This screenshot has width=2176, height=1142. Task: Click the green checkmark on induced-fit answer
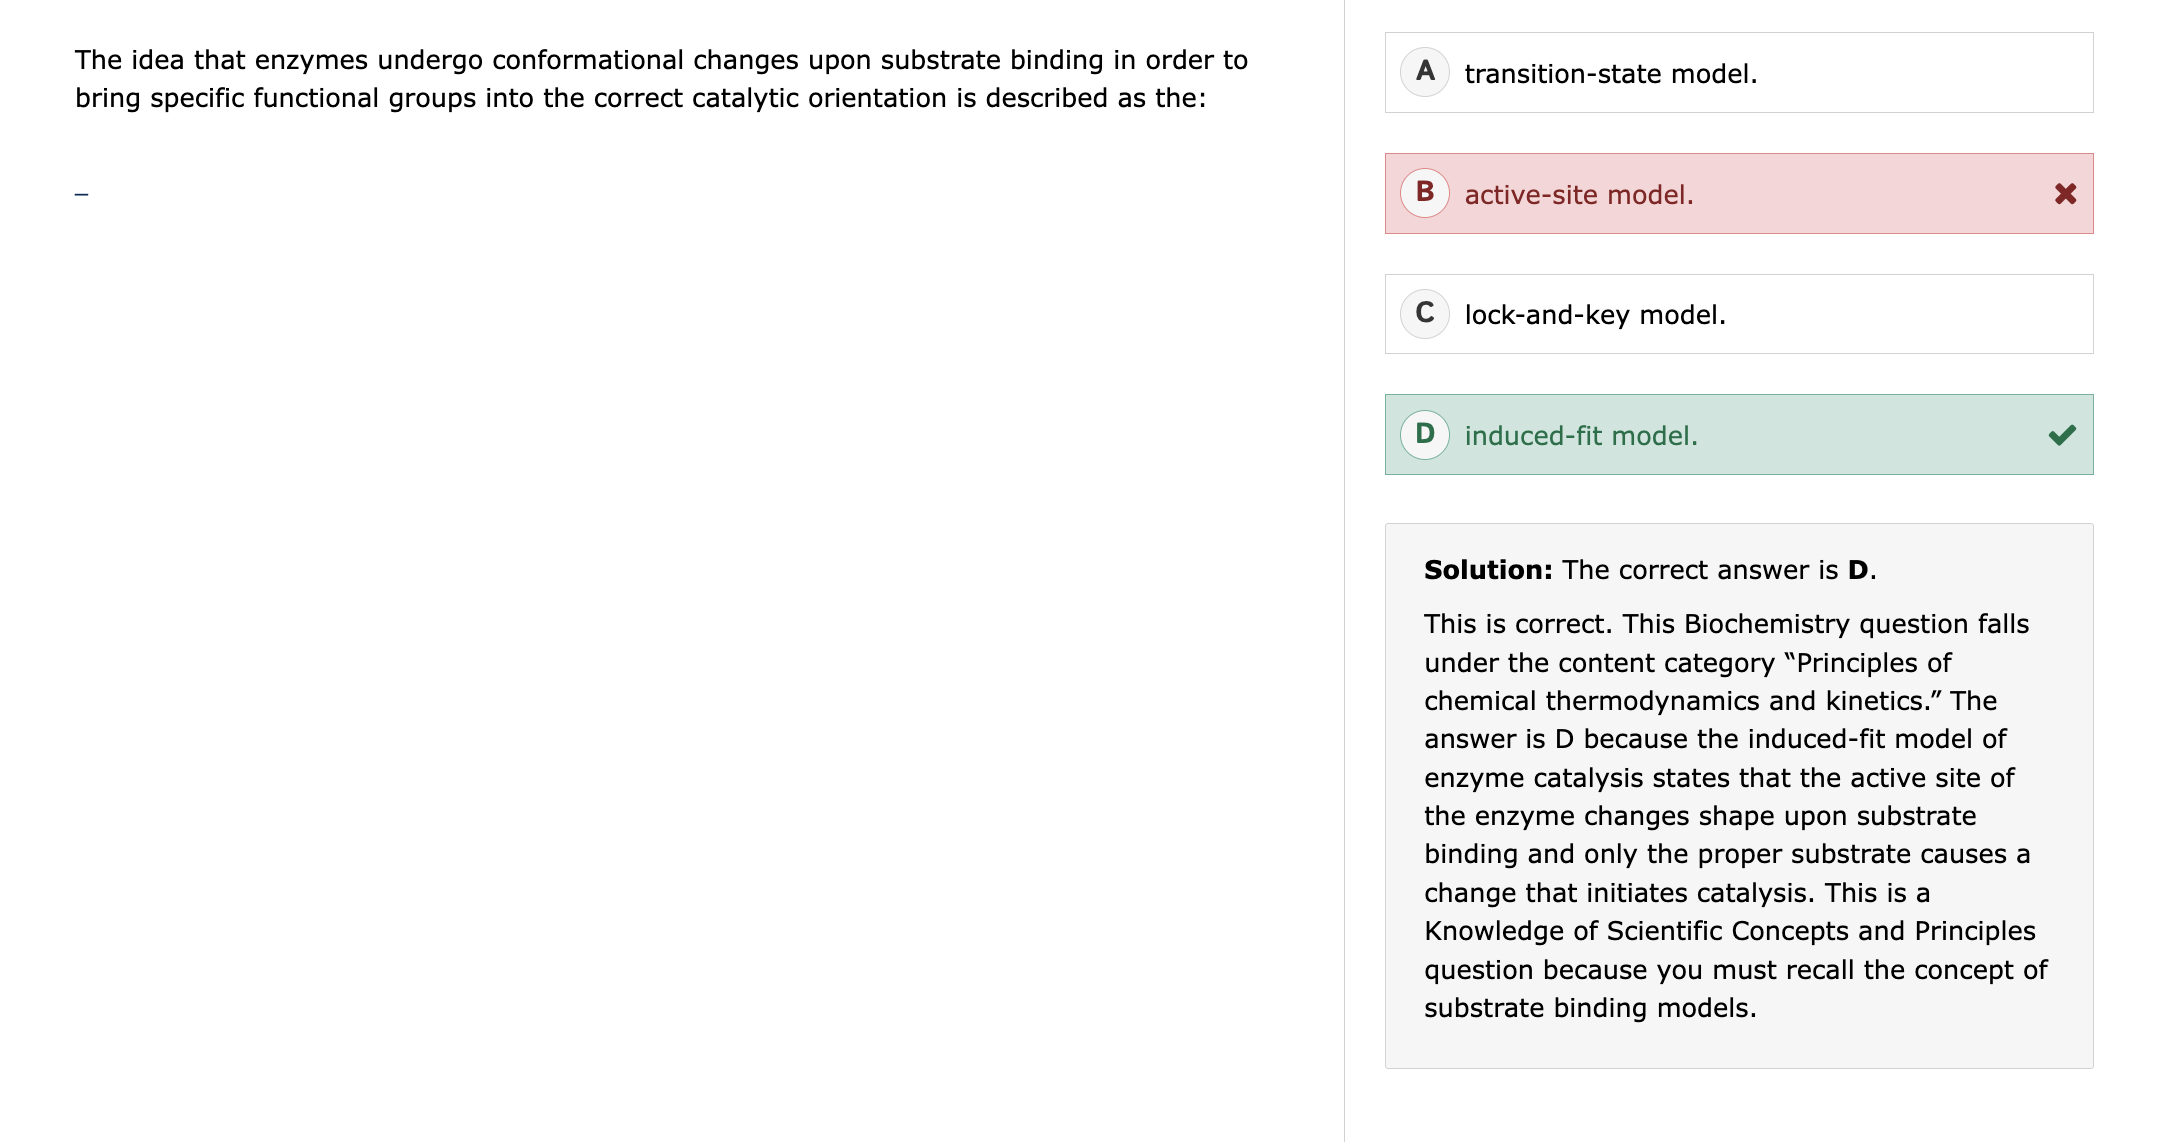click(x=2062, y=435)
